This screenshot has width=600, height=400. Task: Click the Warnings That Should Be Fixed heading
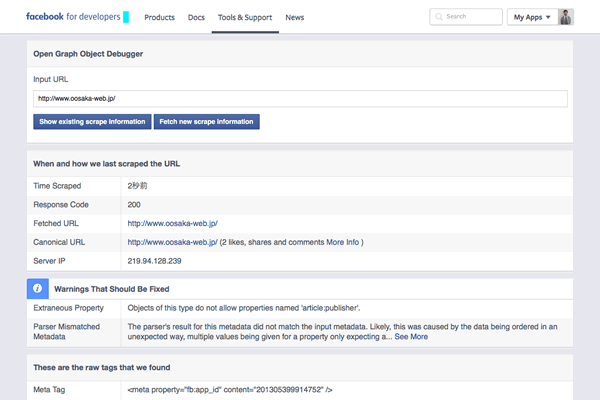pyautogui.click(x=112, y=289)
